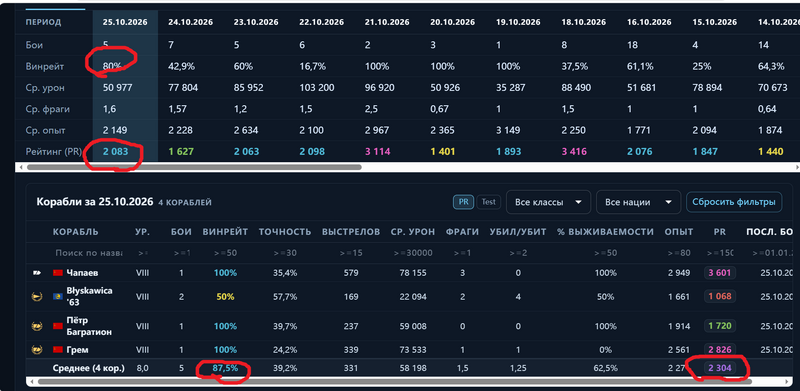This screenshot has height=391, width=800.
Task: Select the 25.10.2026 period column
Action: (x=125, y=22)
